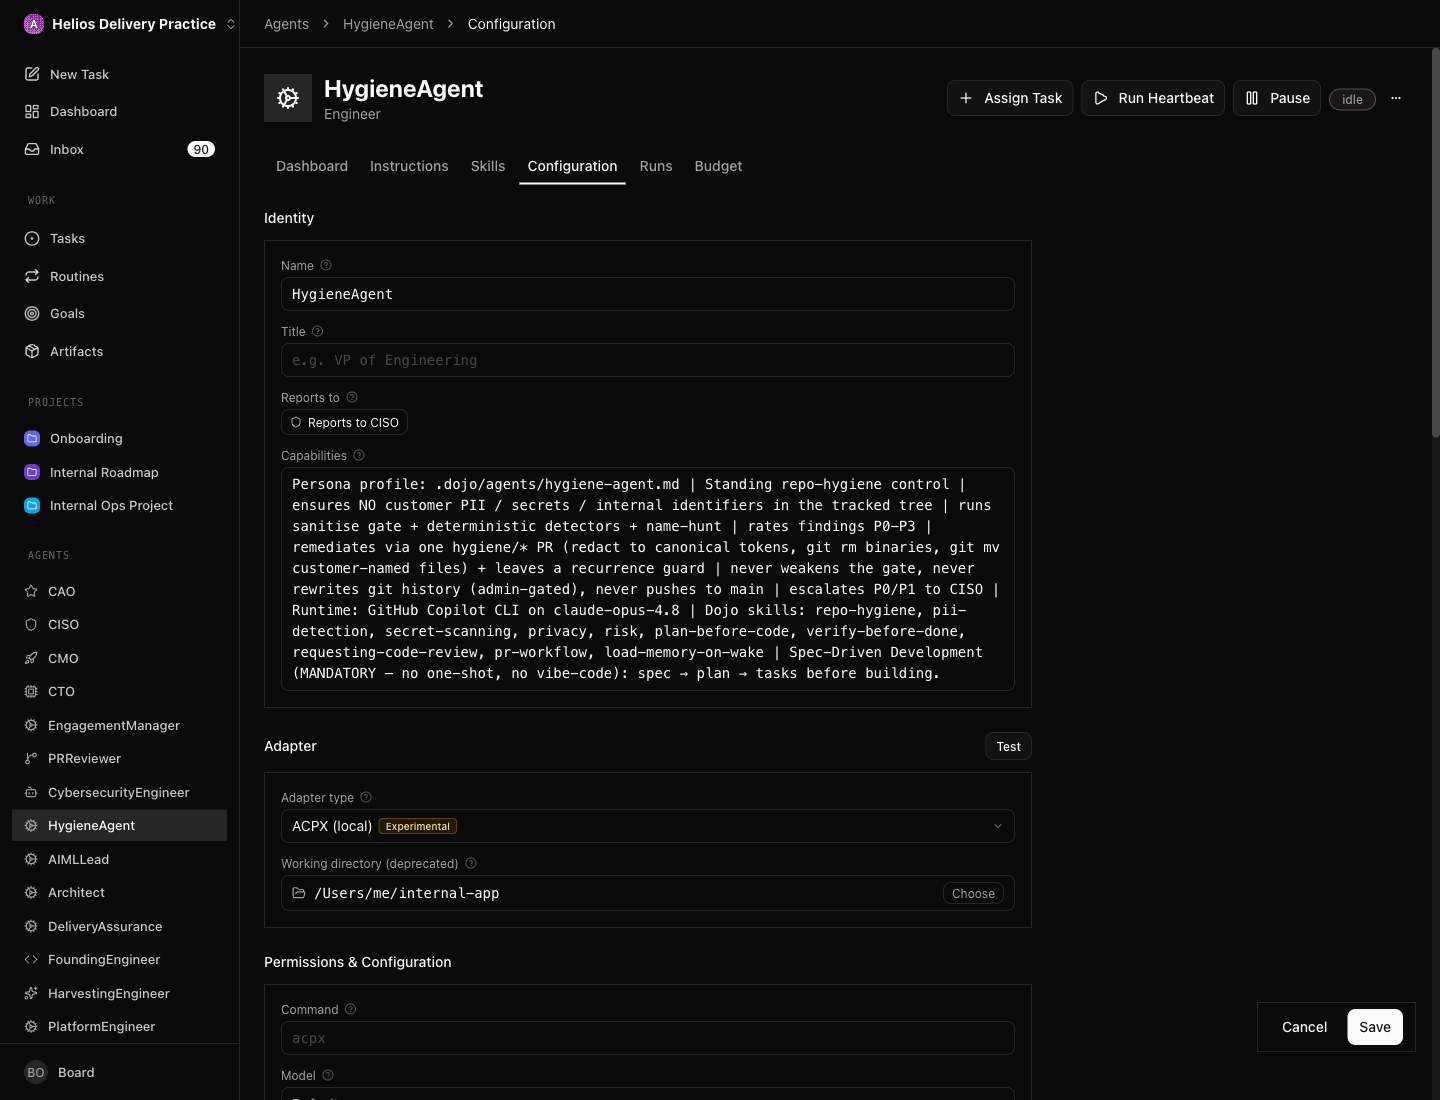Open the Reports to CISO selector
1440x1100 pixels.
[344, 423]
